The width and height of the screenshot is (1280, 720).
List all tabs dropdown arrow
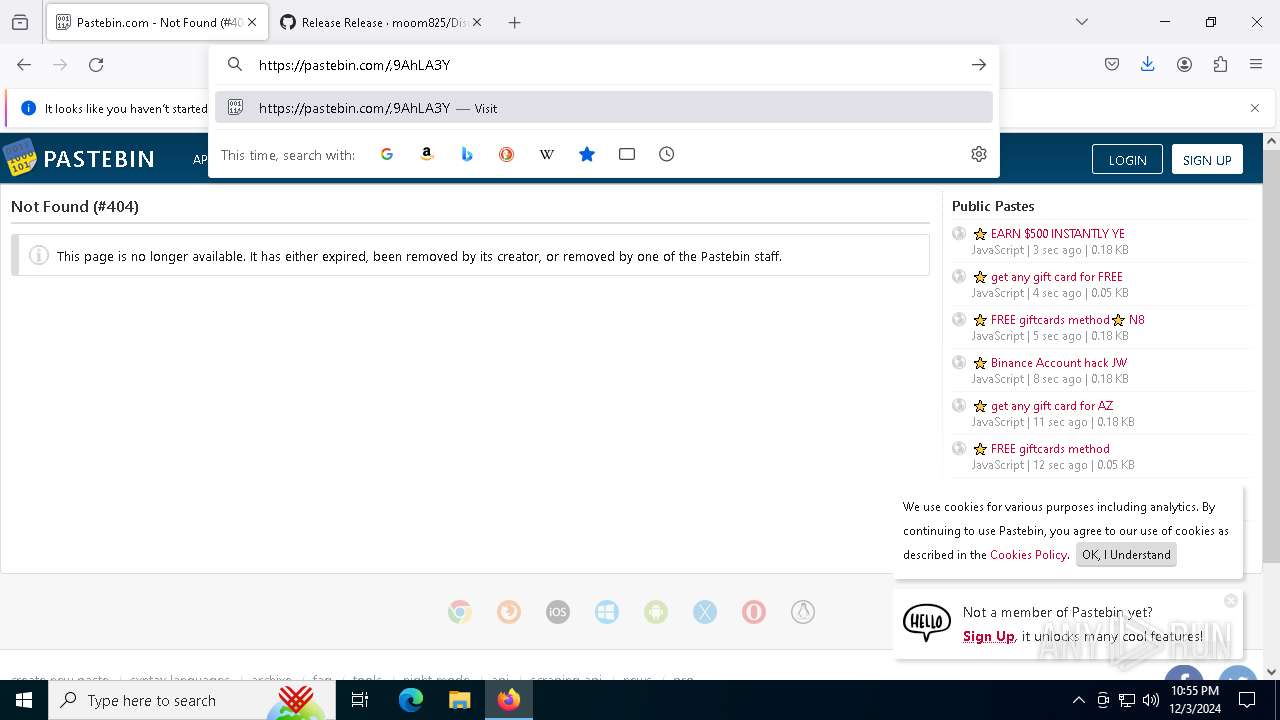(1082, 22)
